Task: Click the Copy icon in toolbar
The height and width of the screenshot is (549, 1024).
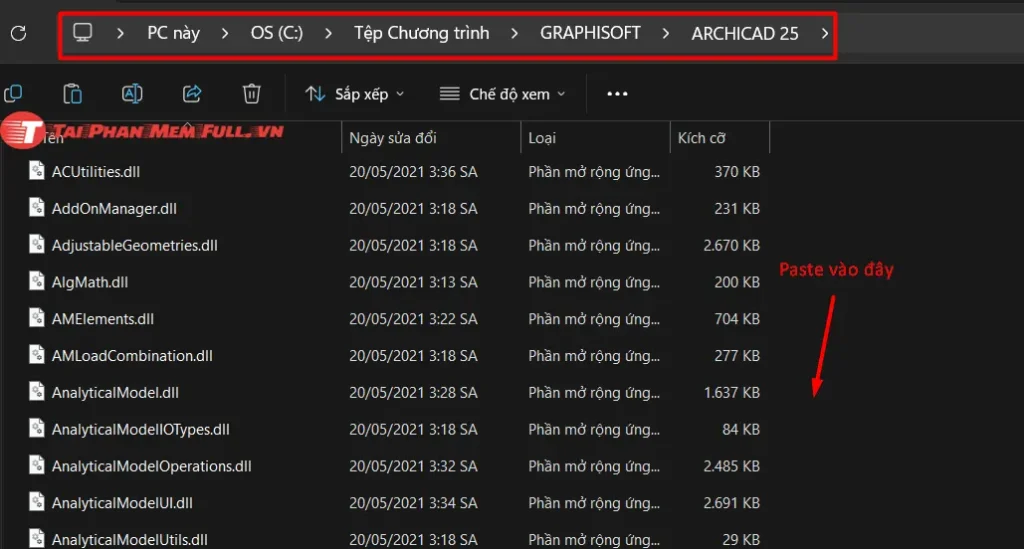Action: click(13, 94)
